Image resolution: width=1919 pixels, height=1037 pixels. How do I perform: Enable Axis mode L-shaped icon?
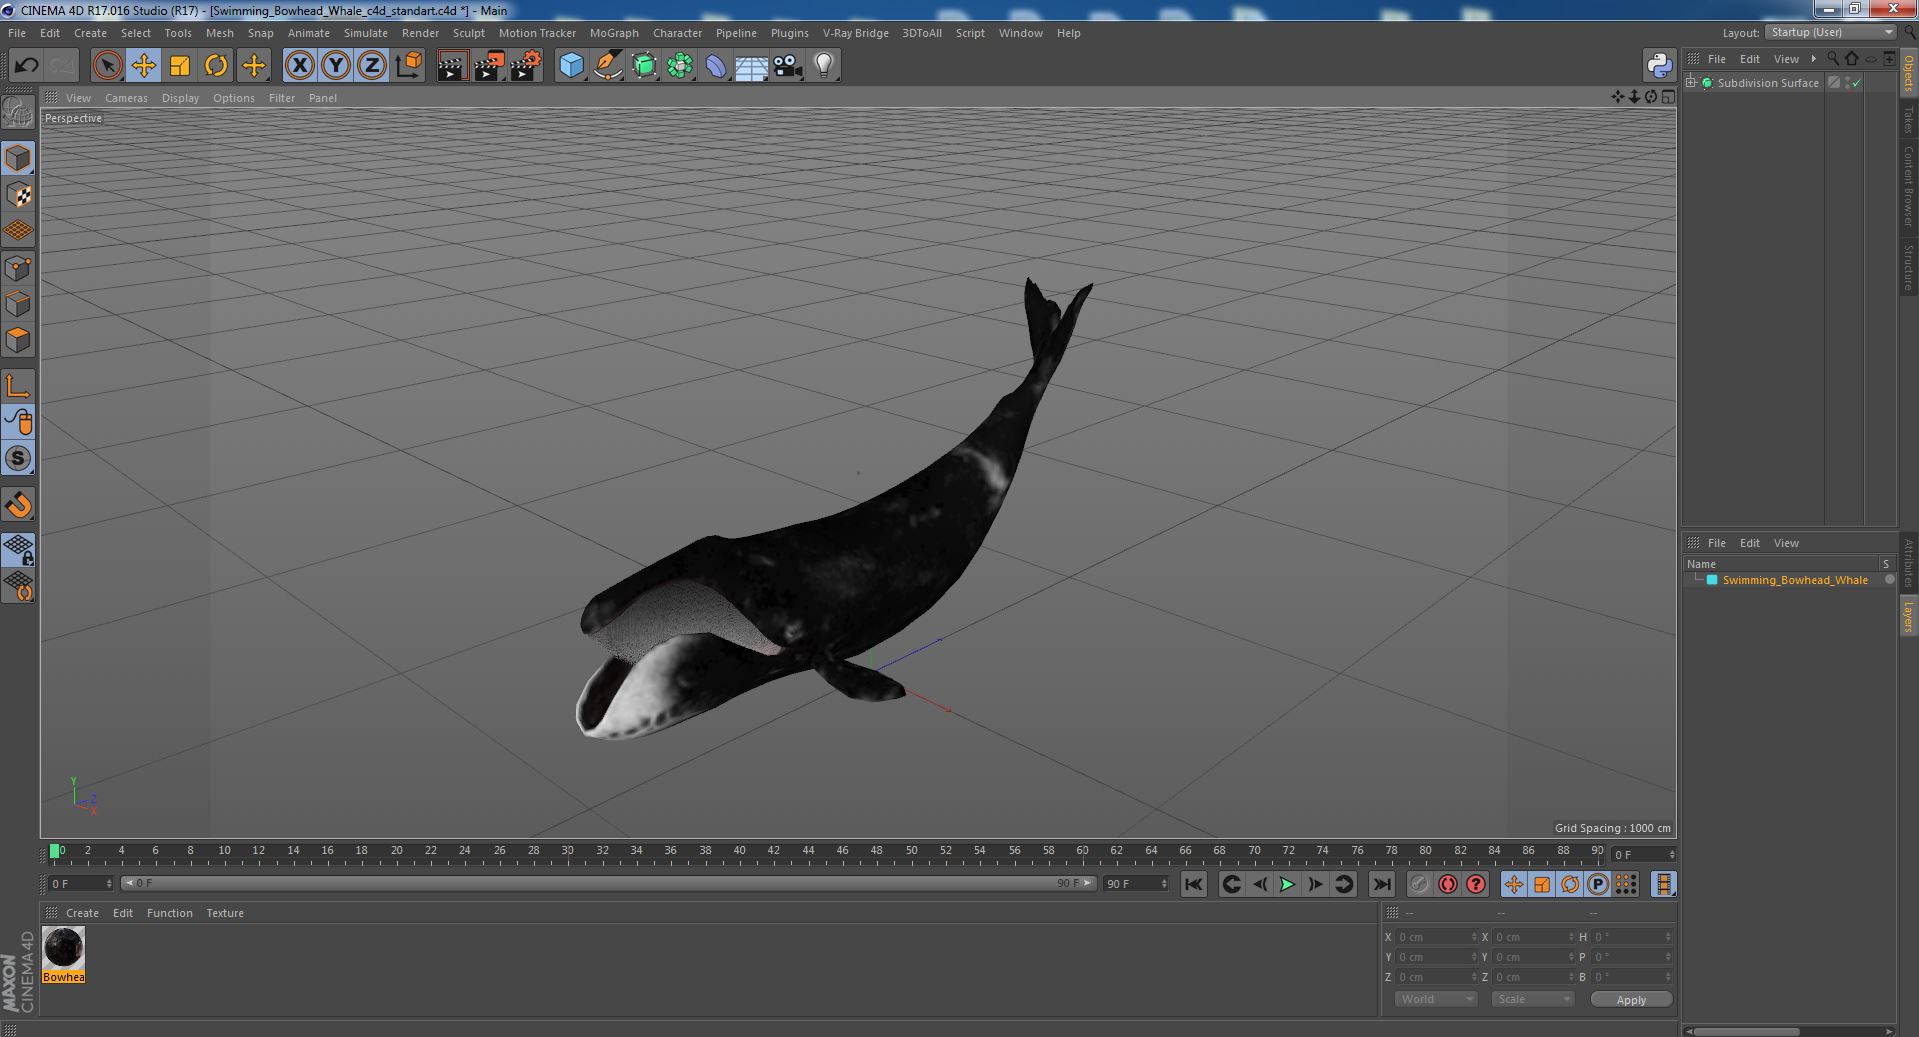[18, 386]
